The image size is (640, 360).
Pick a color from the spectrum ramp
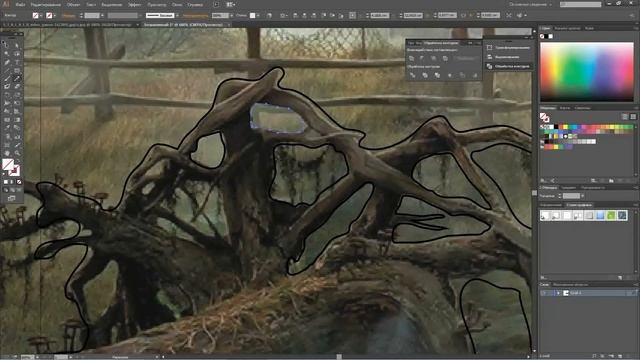click(587, 72)
